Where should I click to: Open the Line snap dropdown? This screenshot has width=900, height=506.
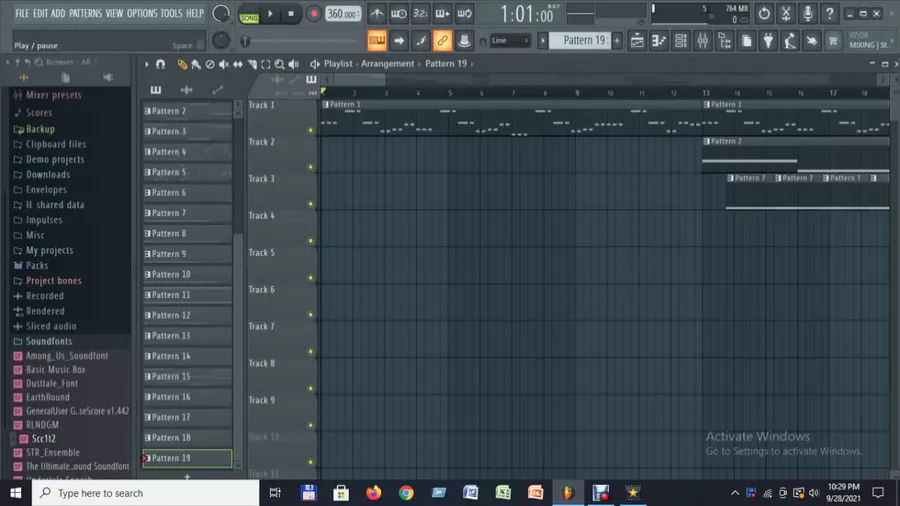(510, 41)
